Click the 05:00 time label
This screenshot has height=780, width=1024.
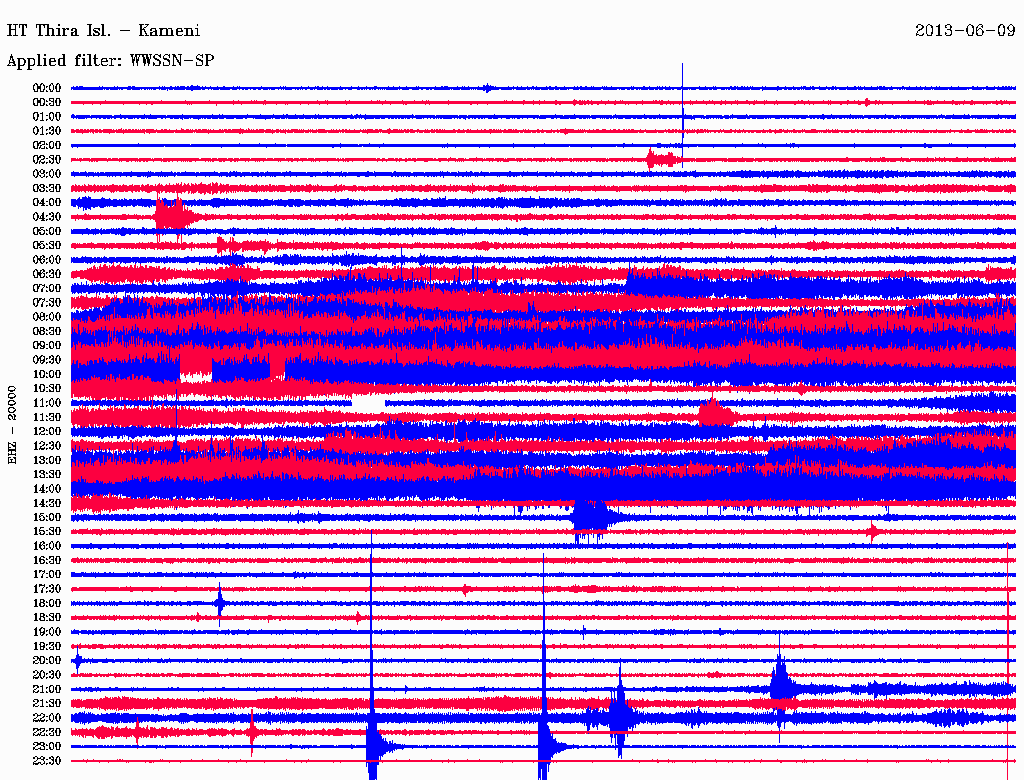(47, 231)
